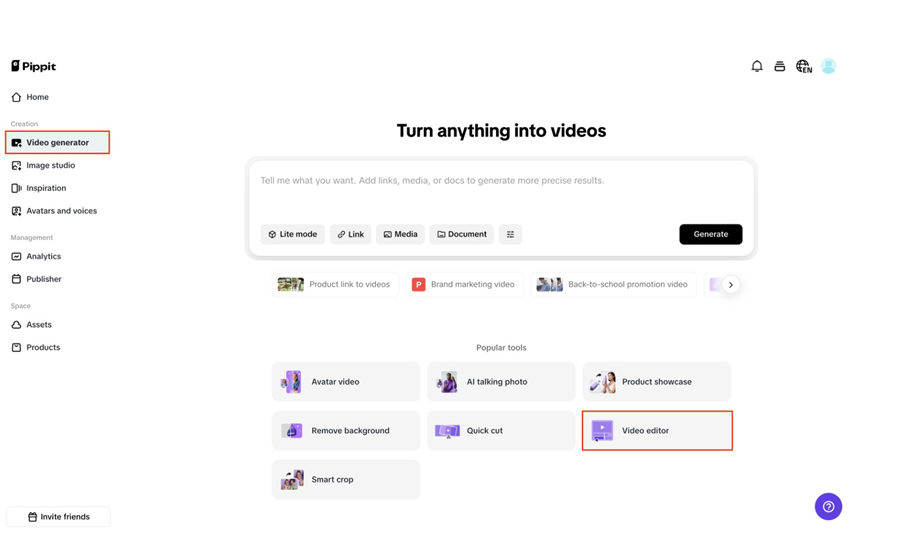Open the user profile avatar
The width and height of the screenshot is (904, 556).
coord(828,67)
